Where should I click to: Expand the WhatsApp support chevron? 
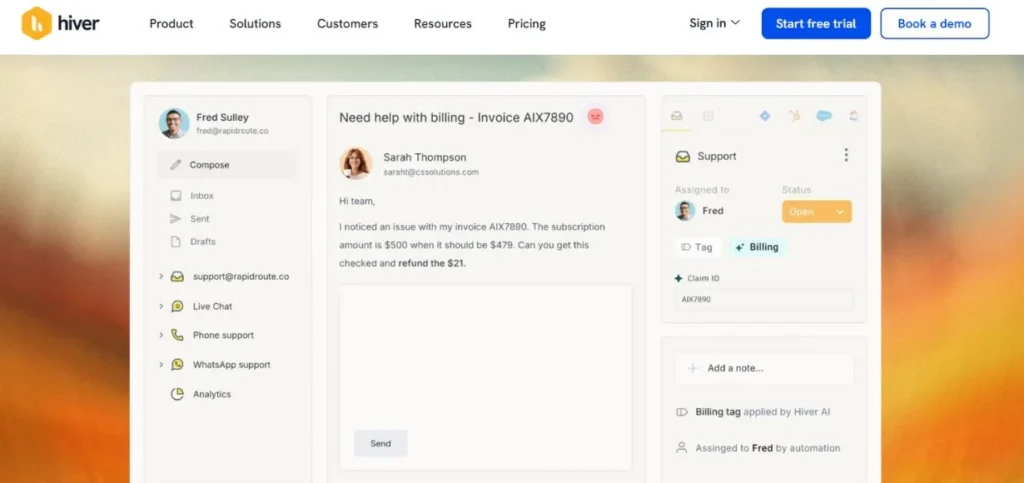coord(161,364)
